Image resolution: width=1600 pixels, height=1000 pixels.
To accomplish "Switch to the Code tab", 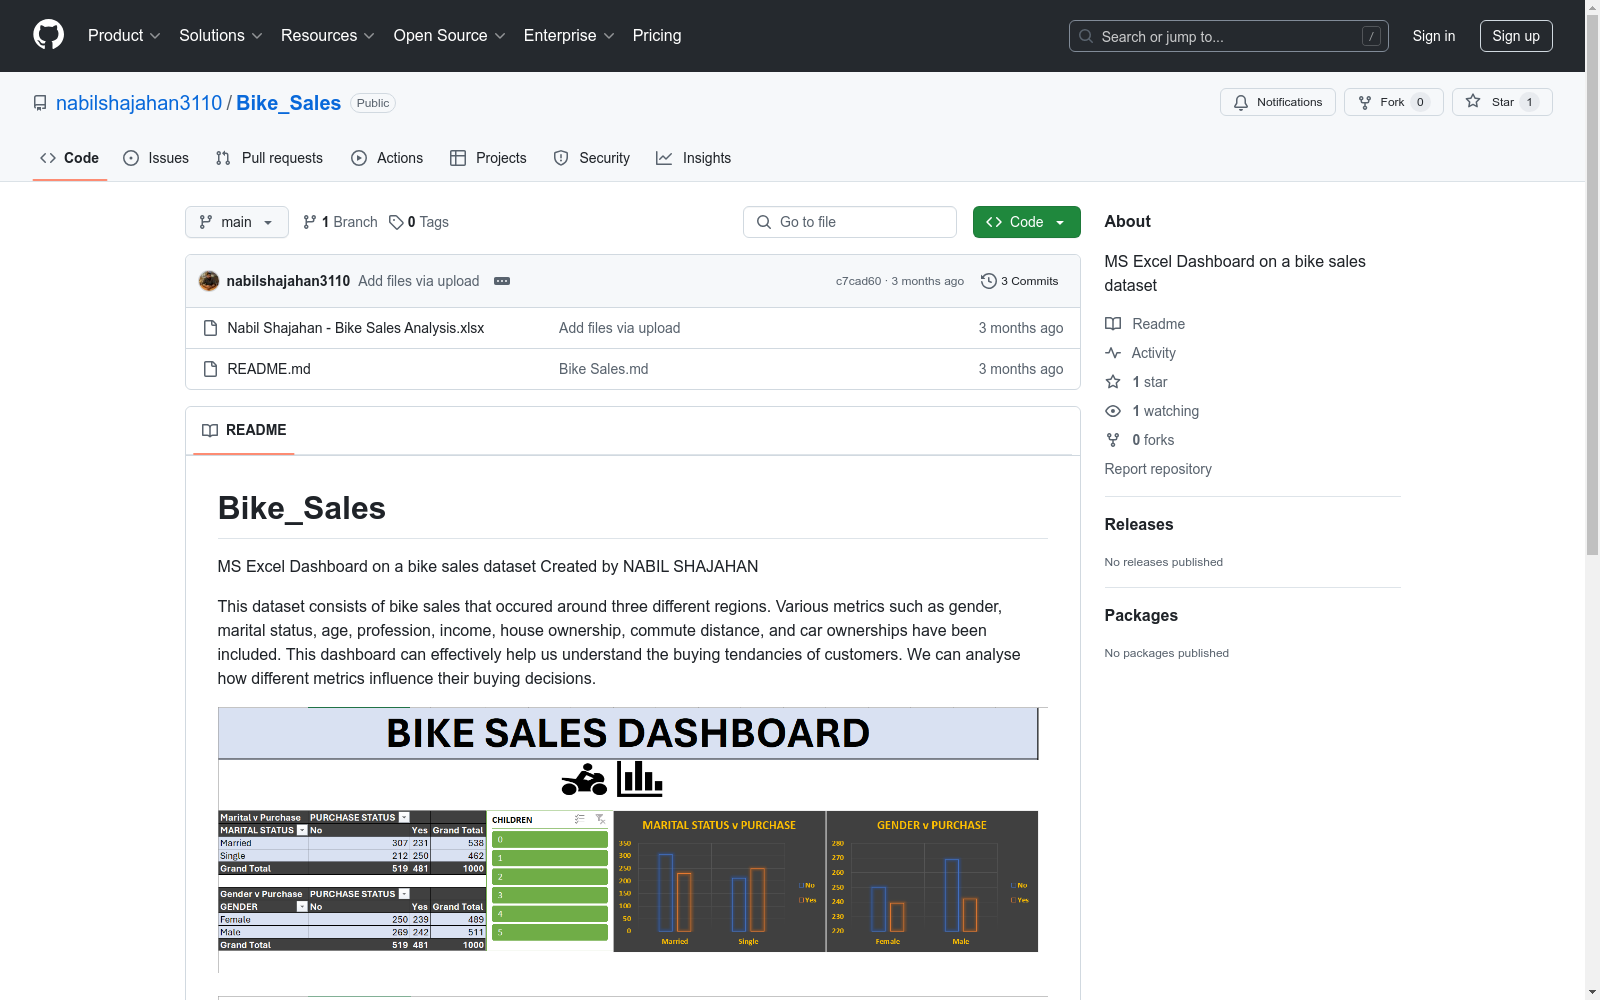I will 70,158.
